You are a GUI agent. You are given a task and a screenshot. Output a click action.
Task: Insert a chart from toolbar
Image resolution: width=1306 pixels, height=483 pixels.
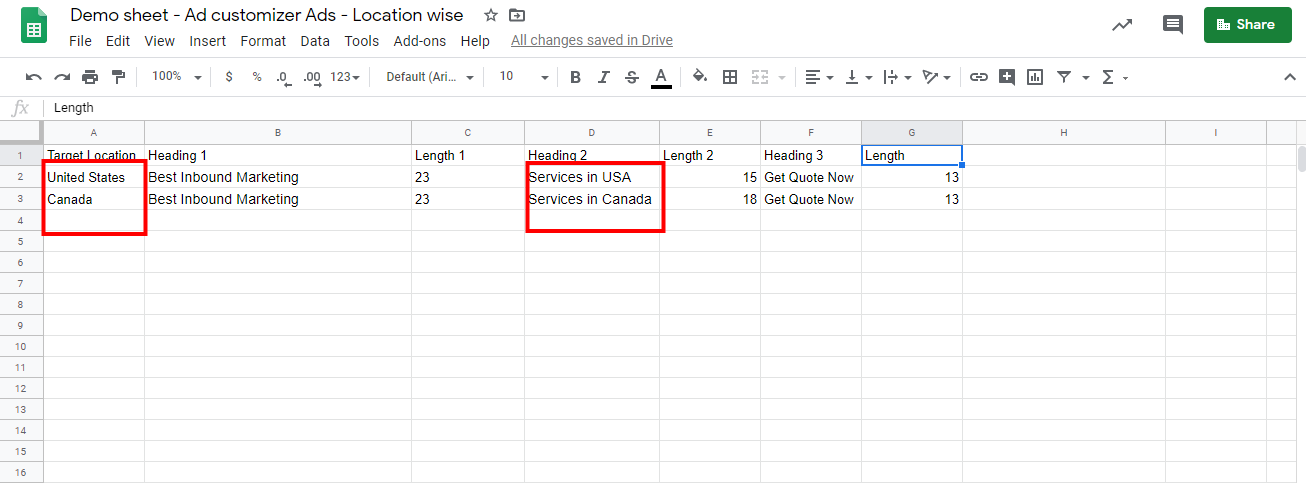click(x=1035, y=77)
